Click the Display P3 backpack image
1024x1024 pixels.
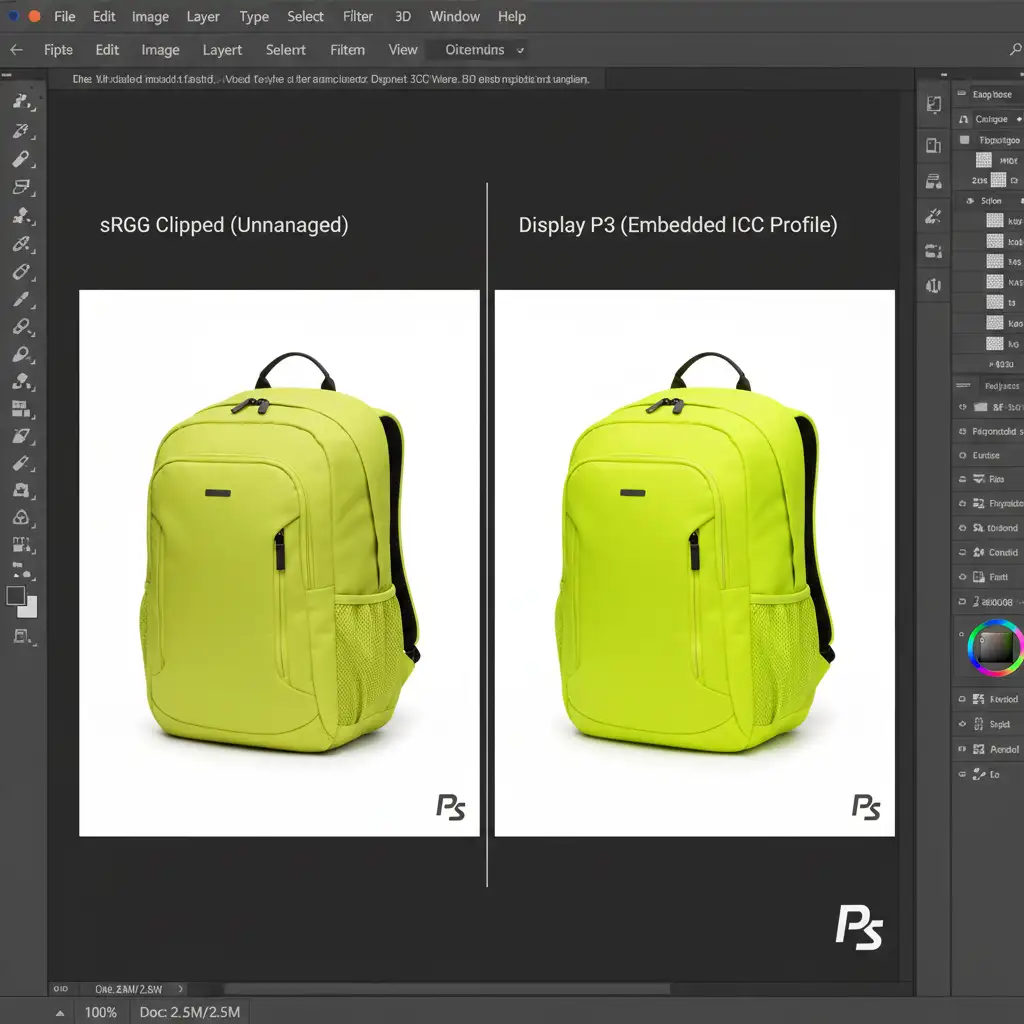694,562
